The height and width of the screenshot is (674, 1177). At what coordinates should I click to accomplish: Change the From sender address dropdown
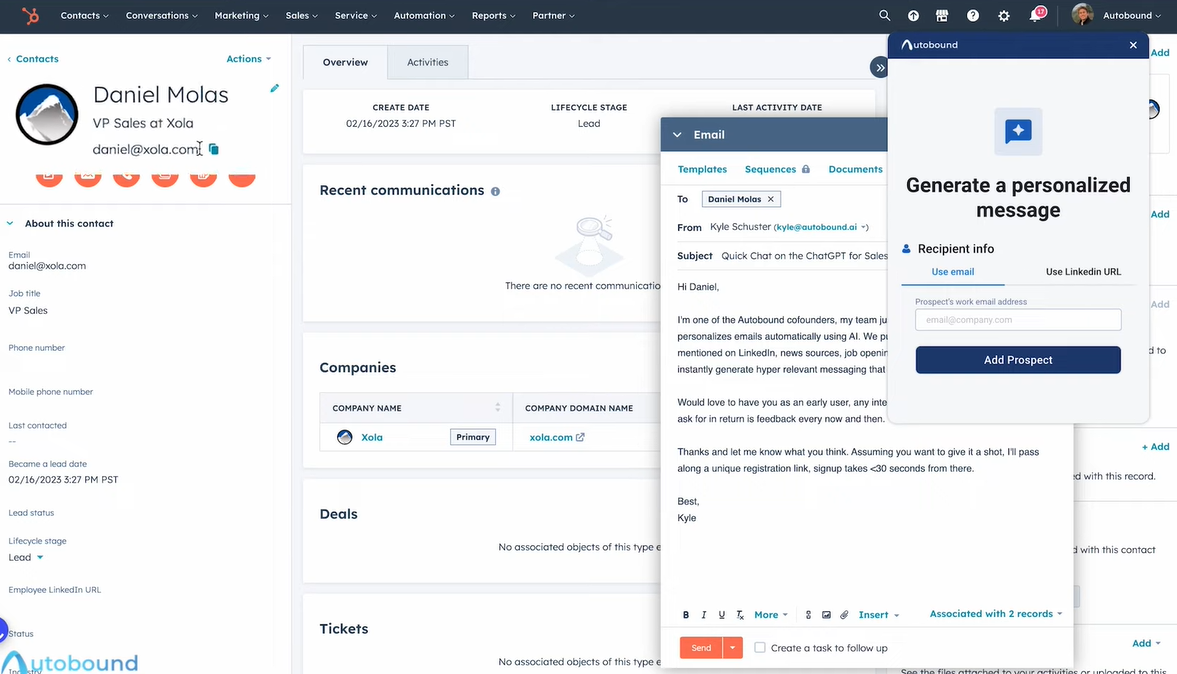coord(821,227)
